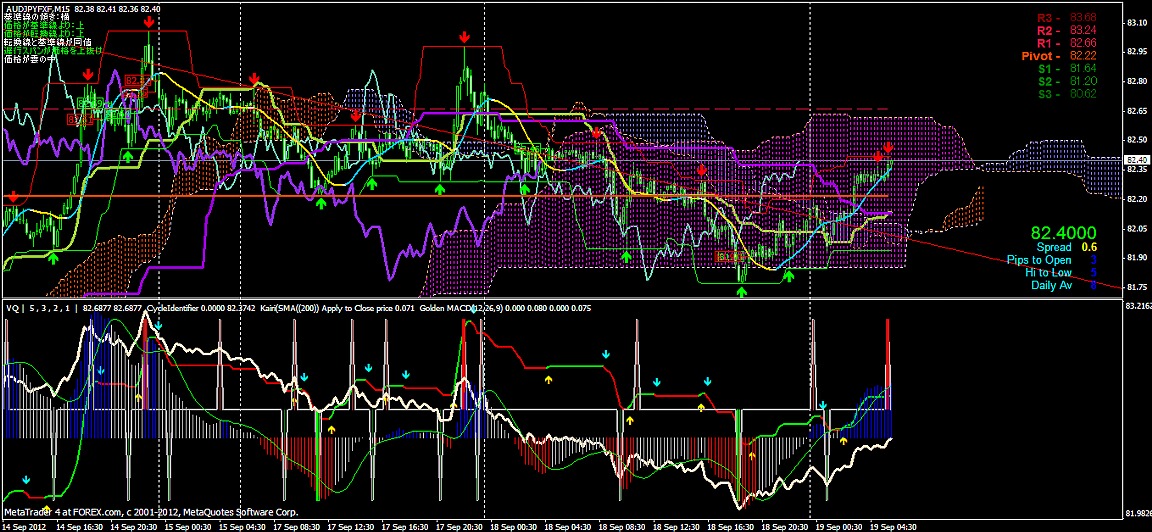This screenshot has width=1152, height=532.
Task: Click the 14 Sep 16:30 time label
Action: 79,527
